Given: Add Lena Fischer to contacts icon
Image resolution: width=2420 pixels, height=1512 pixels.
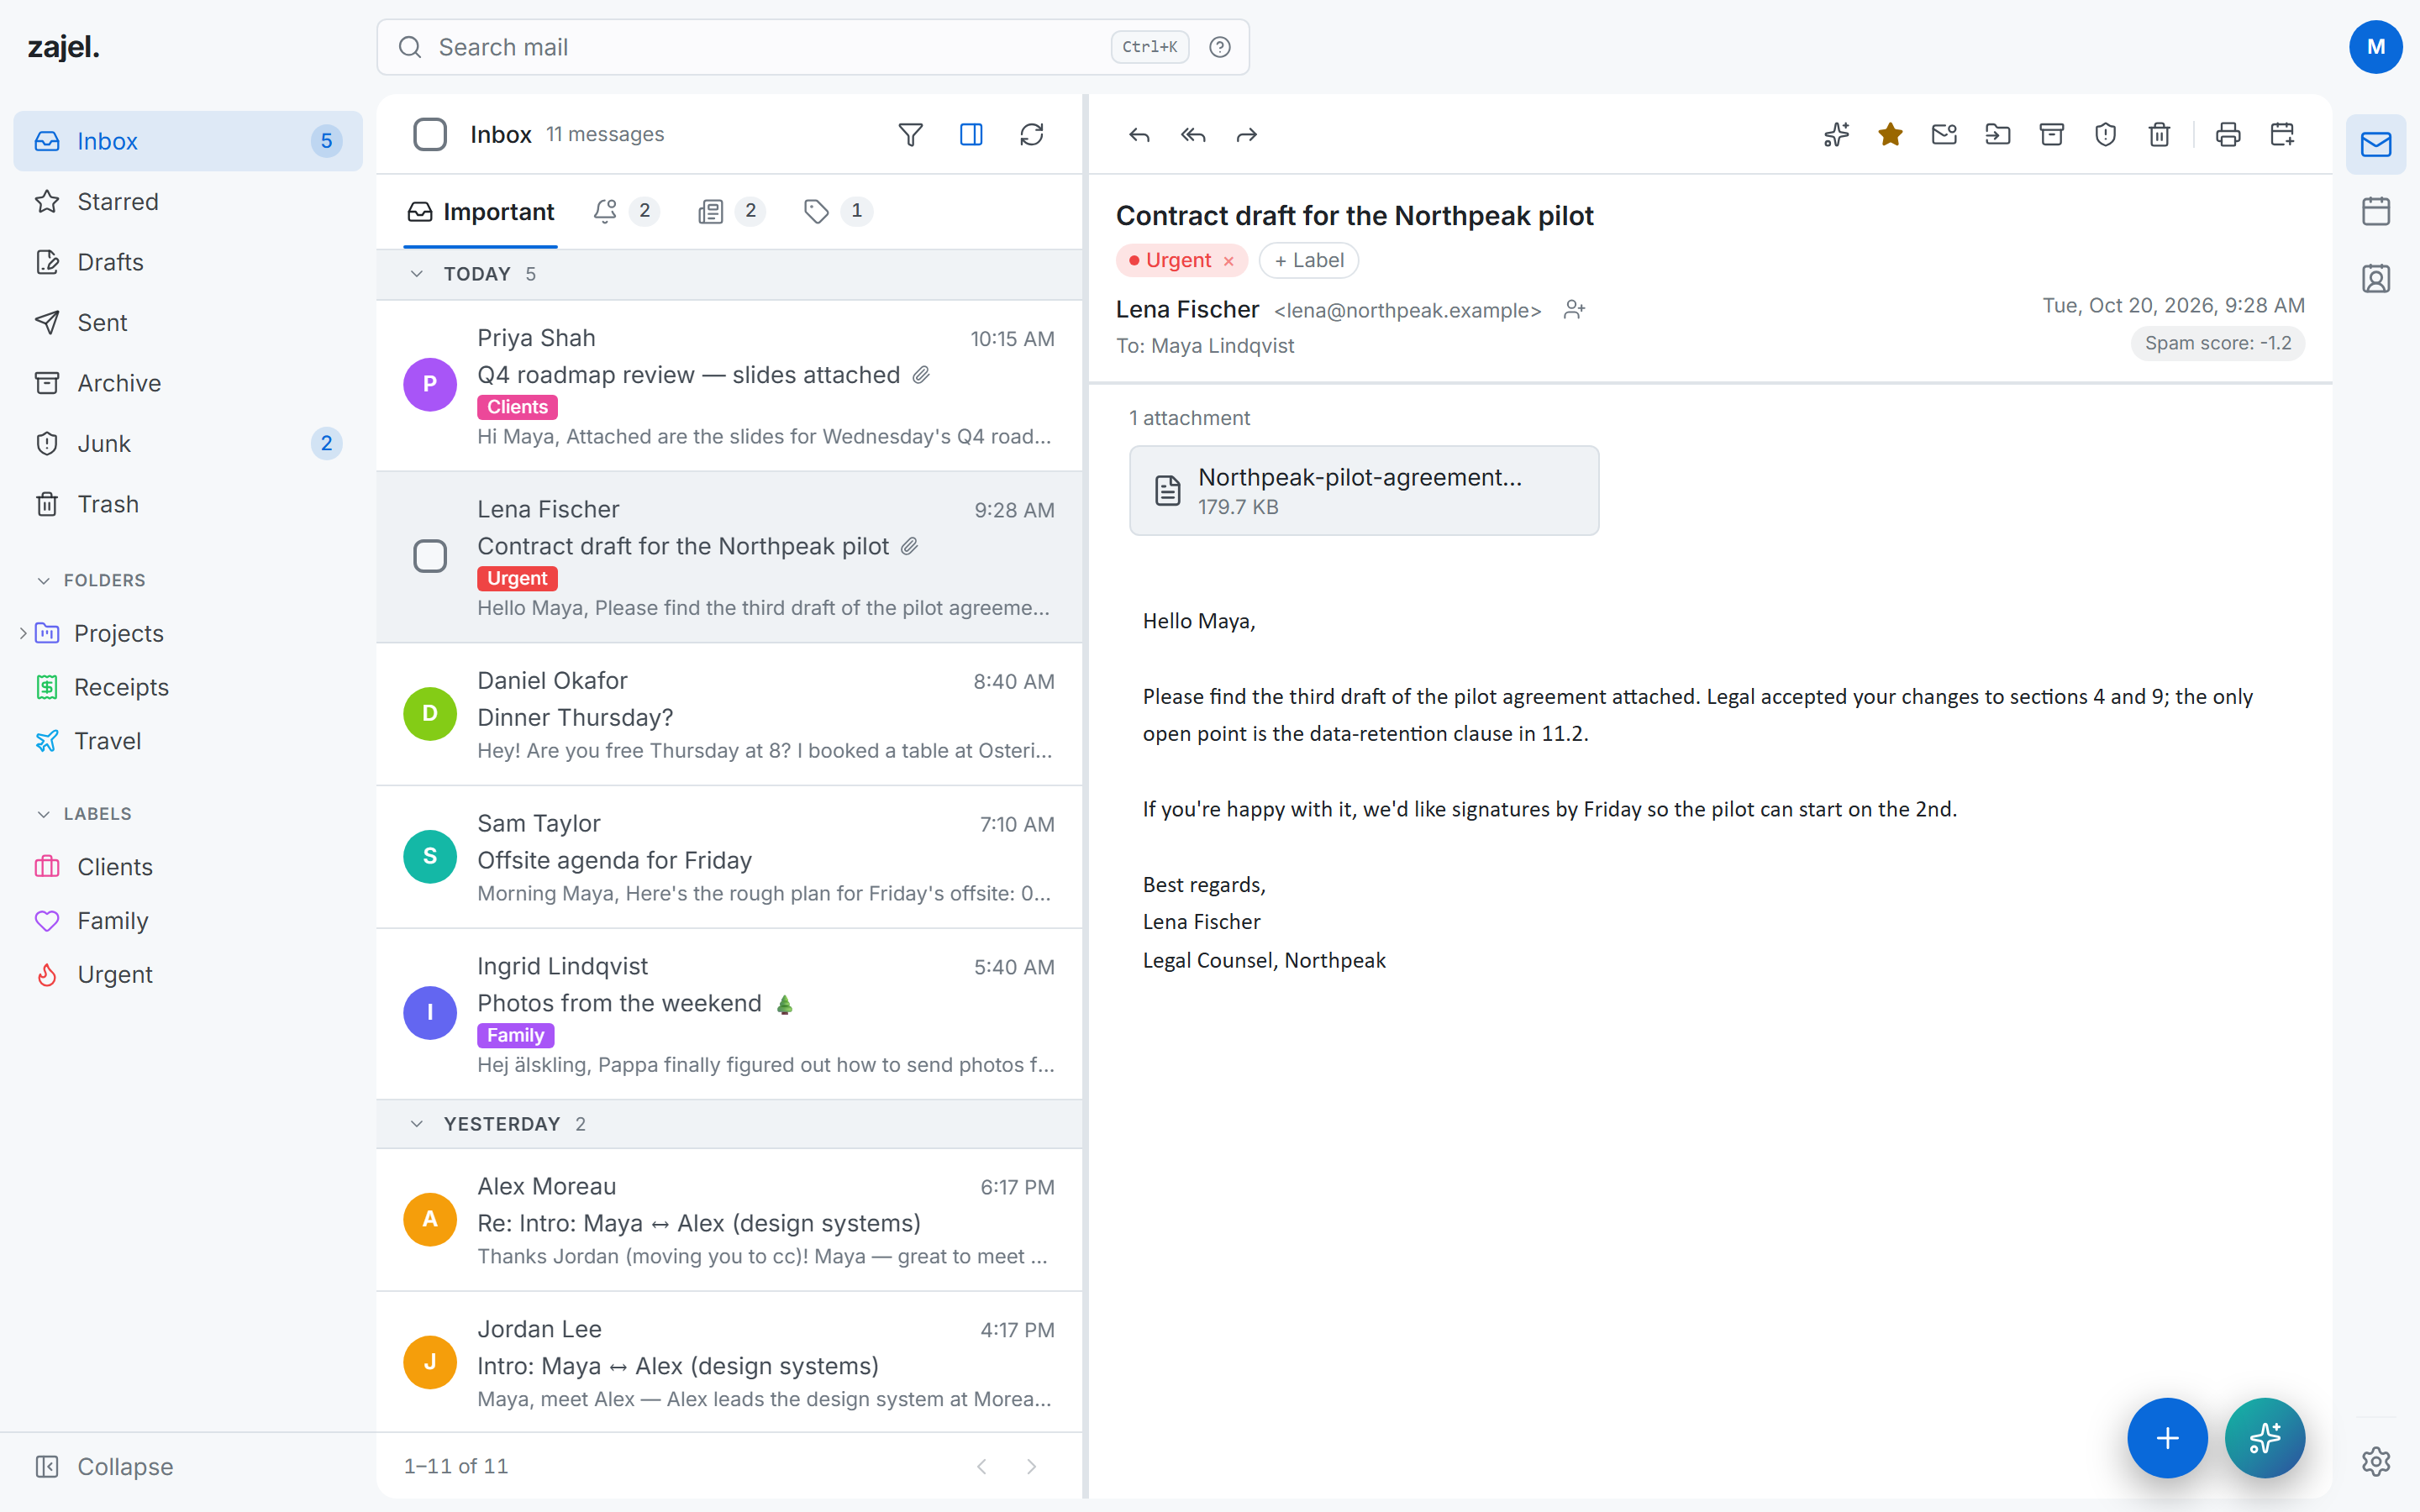Looking at the screenshot, I should (1575, 310).
